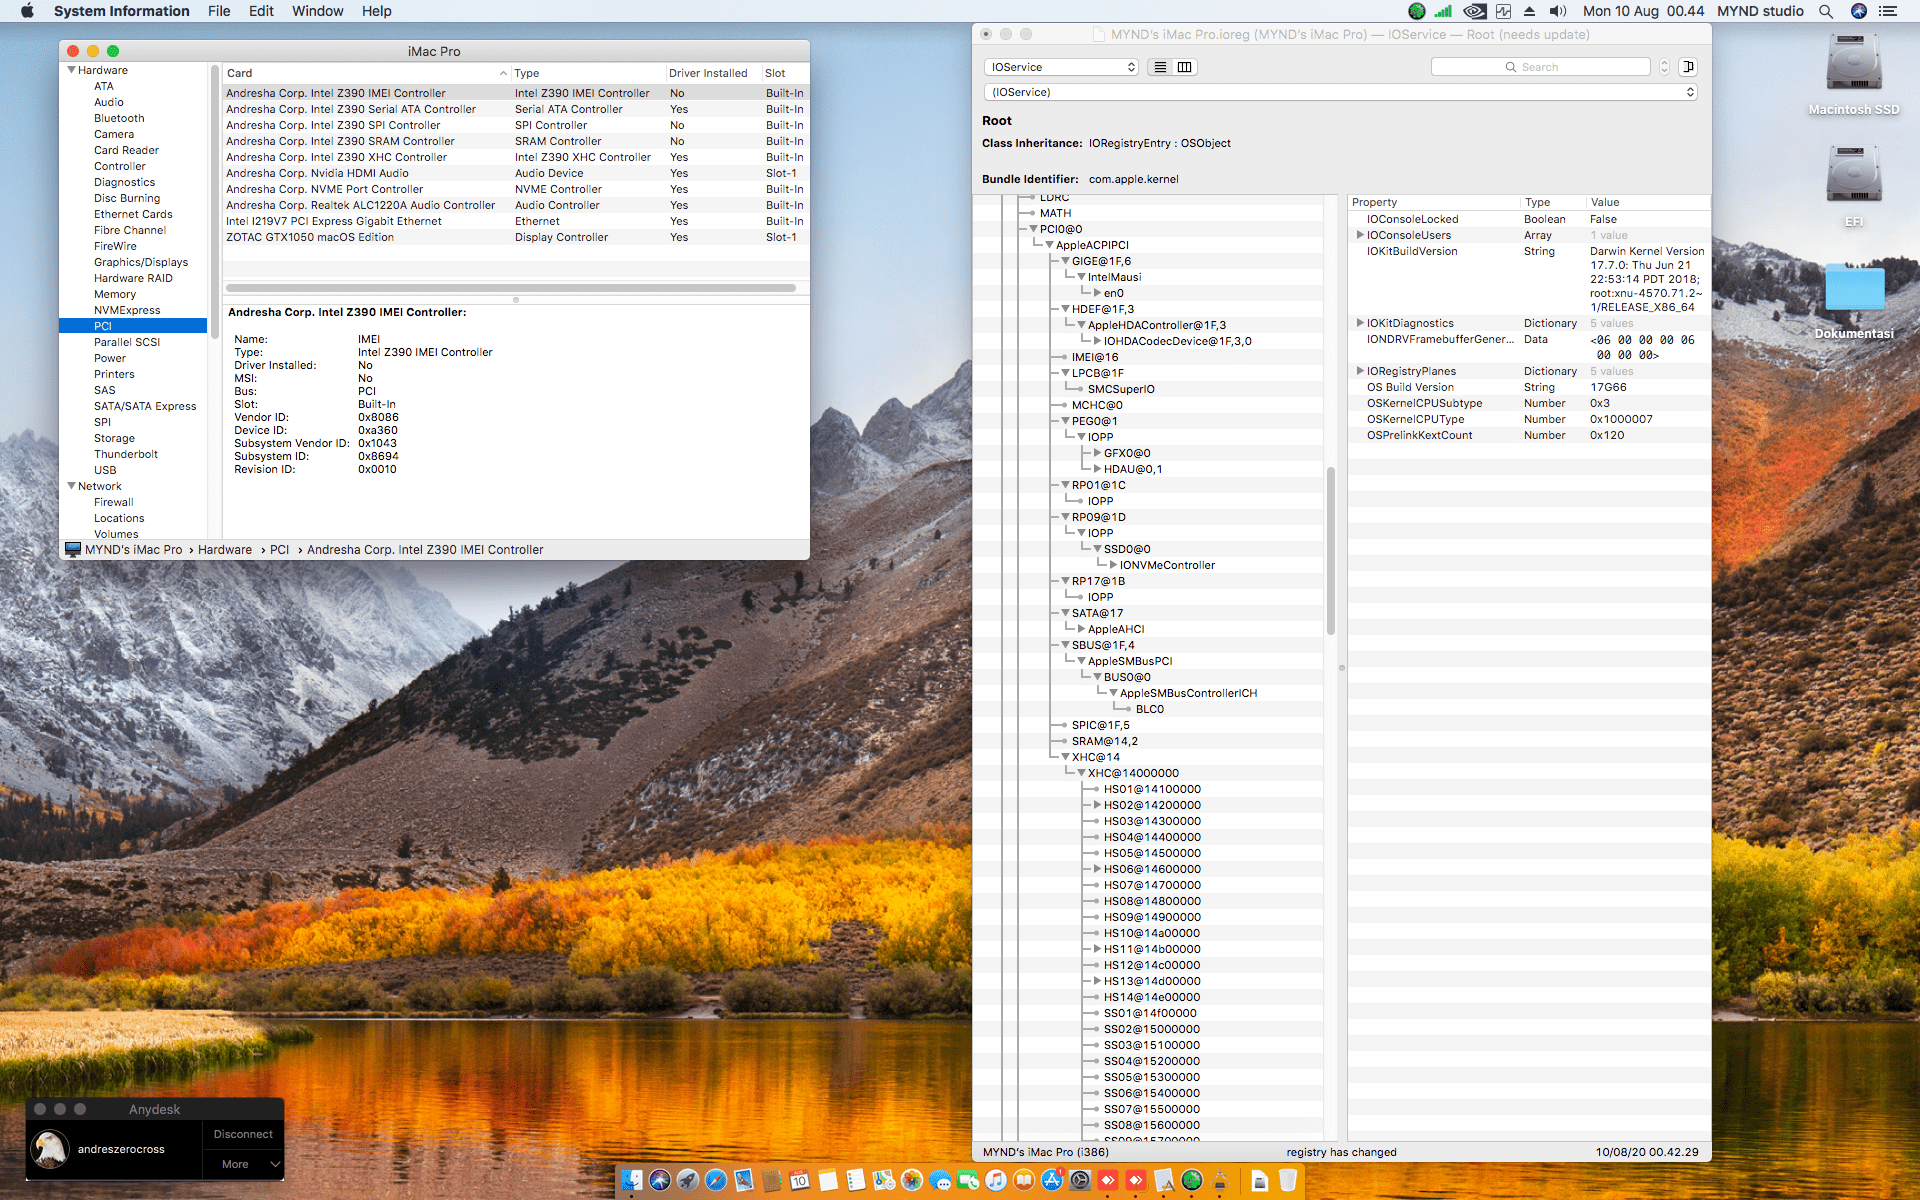Click the PCI table horizontal scrollbar
This screenshot has height=1200, width=1920.
(511, 288)
